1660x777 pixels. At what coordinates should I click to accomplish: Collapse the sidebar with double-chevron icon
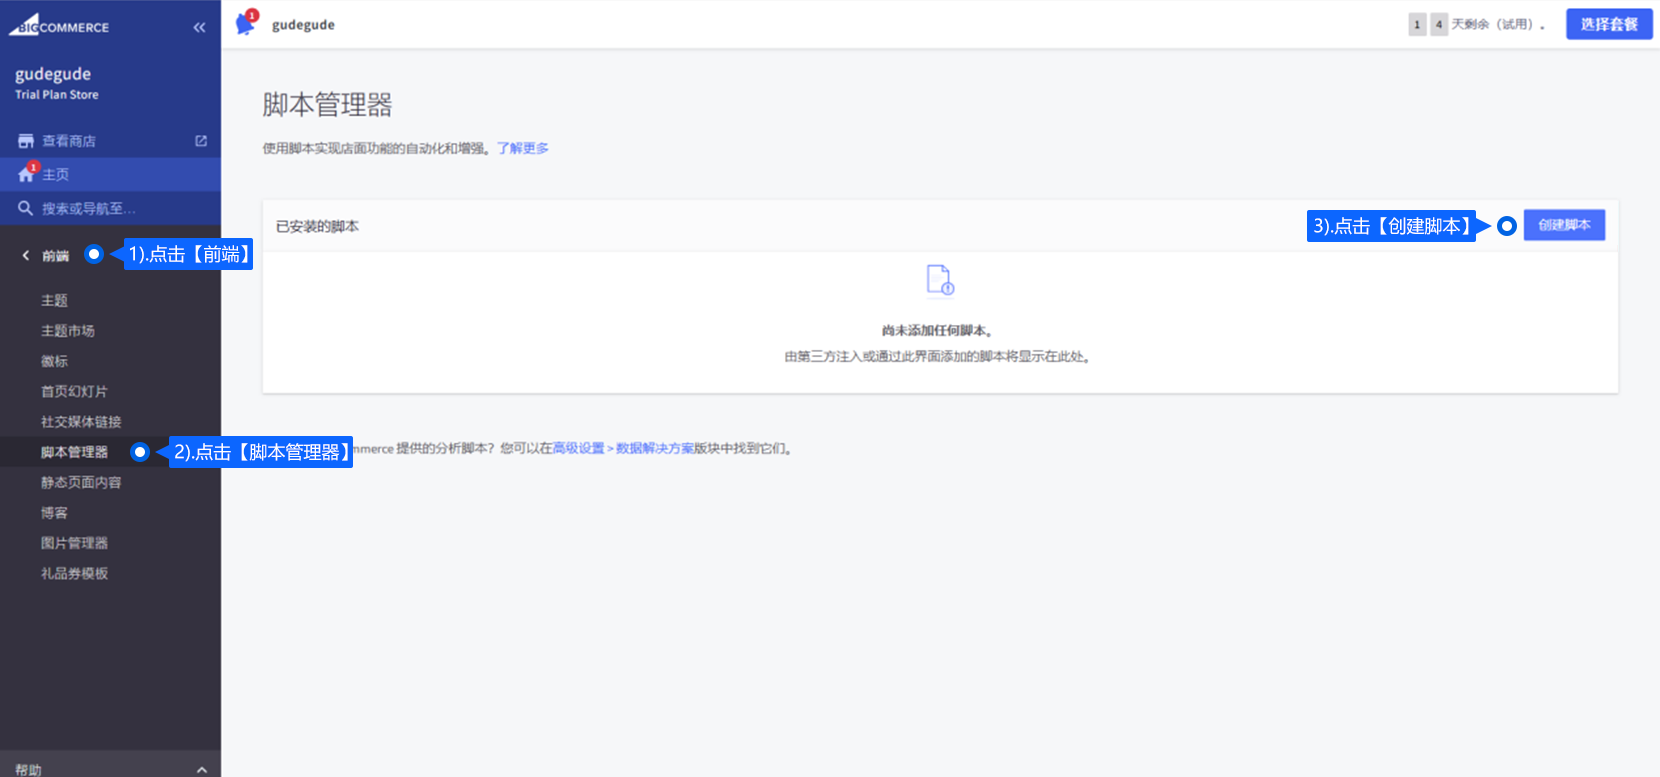[199, 27]
